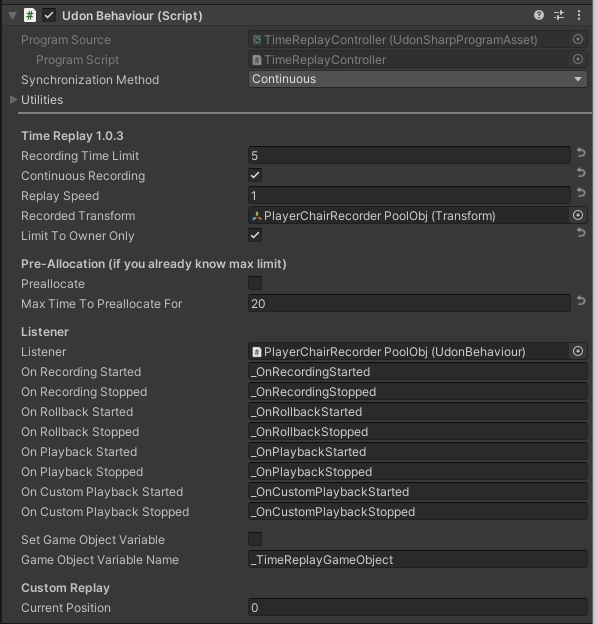The height and width of the screenshot is (624, 597).
Task: Uncheck Limit To Owner Only
Action: click(x=255, y=235)
